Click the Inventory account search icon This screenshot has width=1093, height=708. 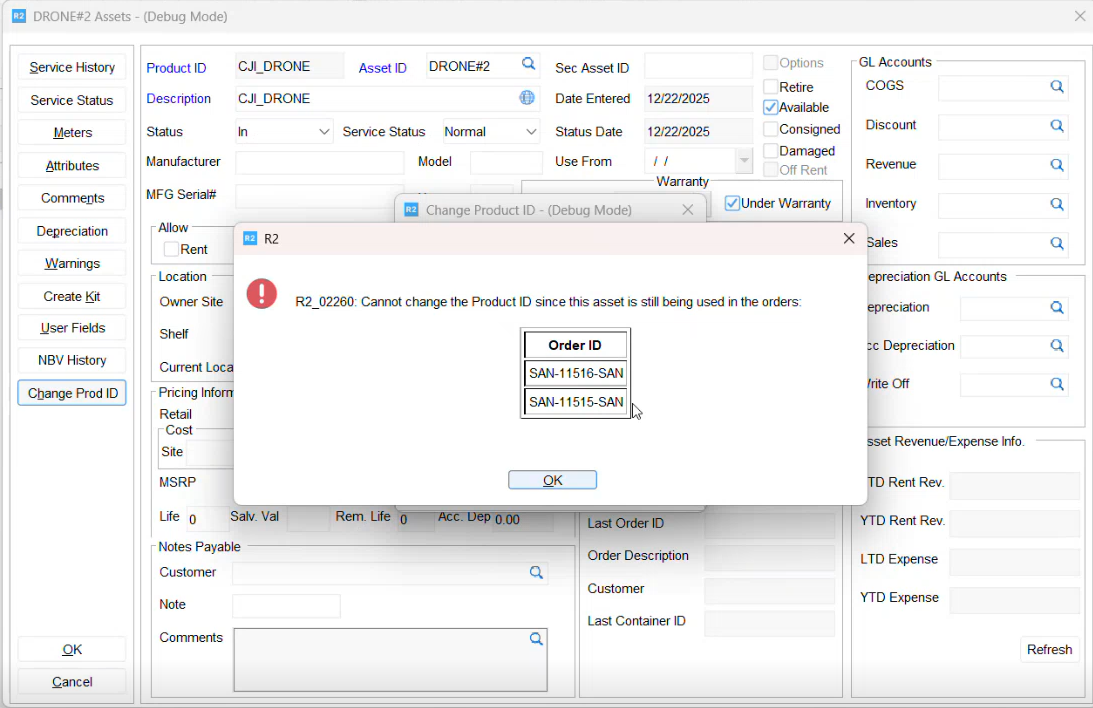tap(1056, 204)
